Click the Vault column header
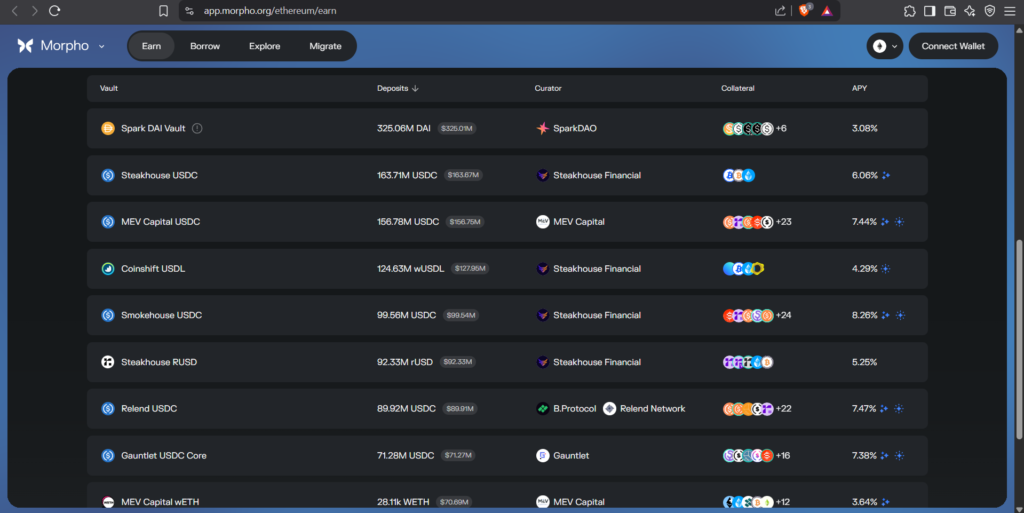 point(109,88)
